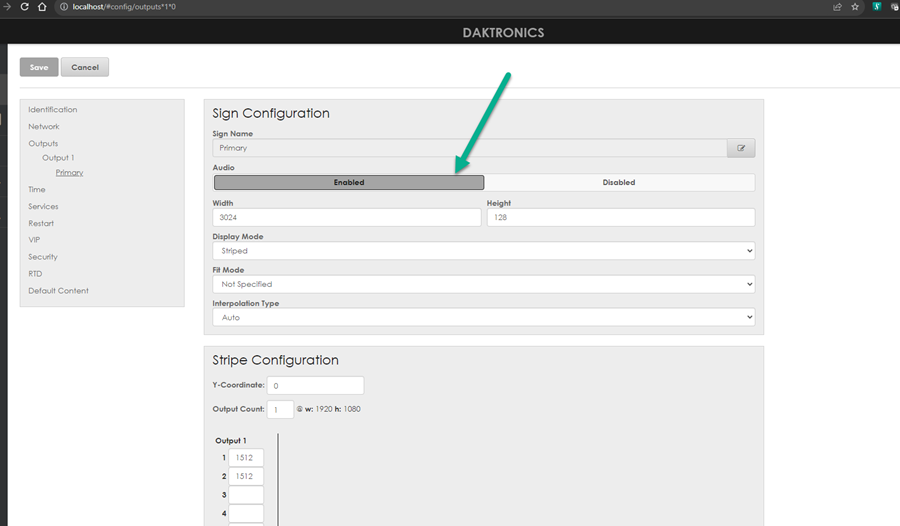Click the Cancel button
Viewport: 900px width, 526px height.
coord(85,67)
